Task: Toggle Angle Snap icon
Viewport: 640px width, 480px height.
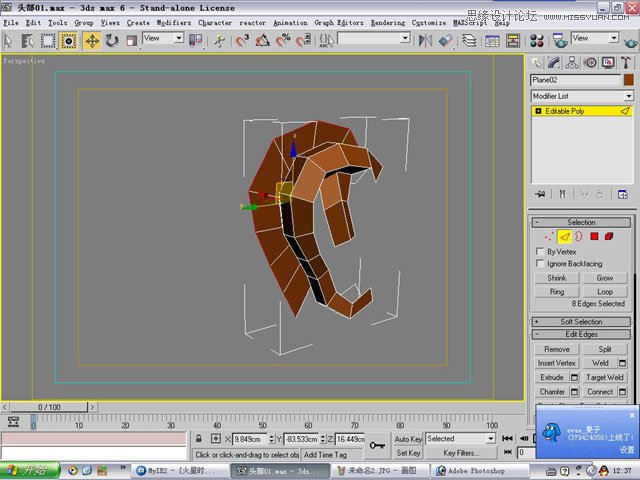Action: coord(262,41)
